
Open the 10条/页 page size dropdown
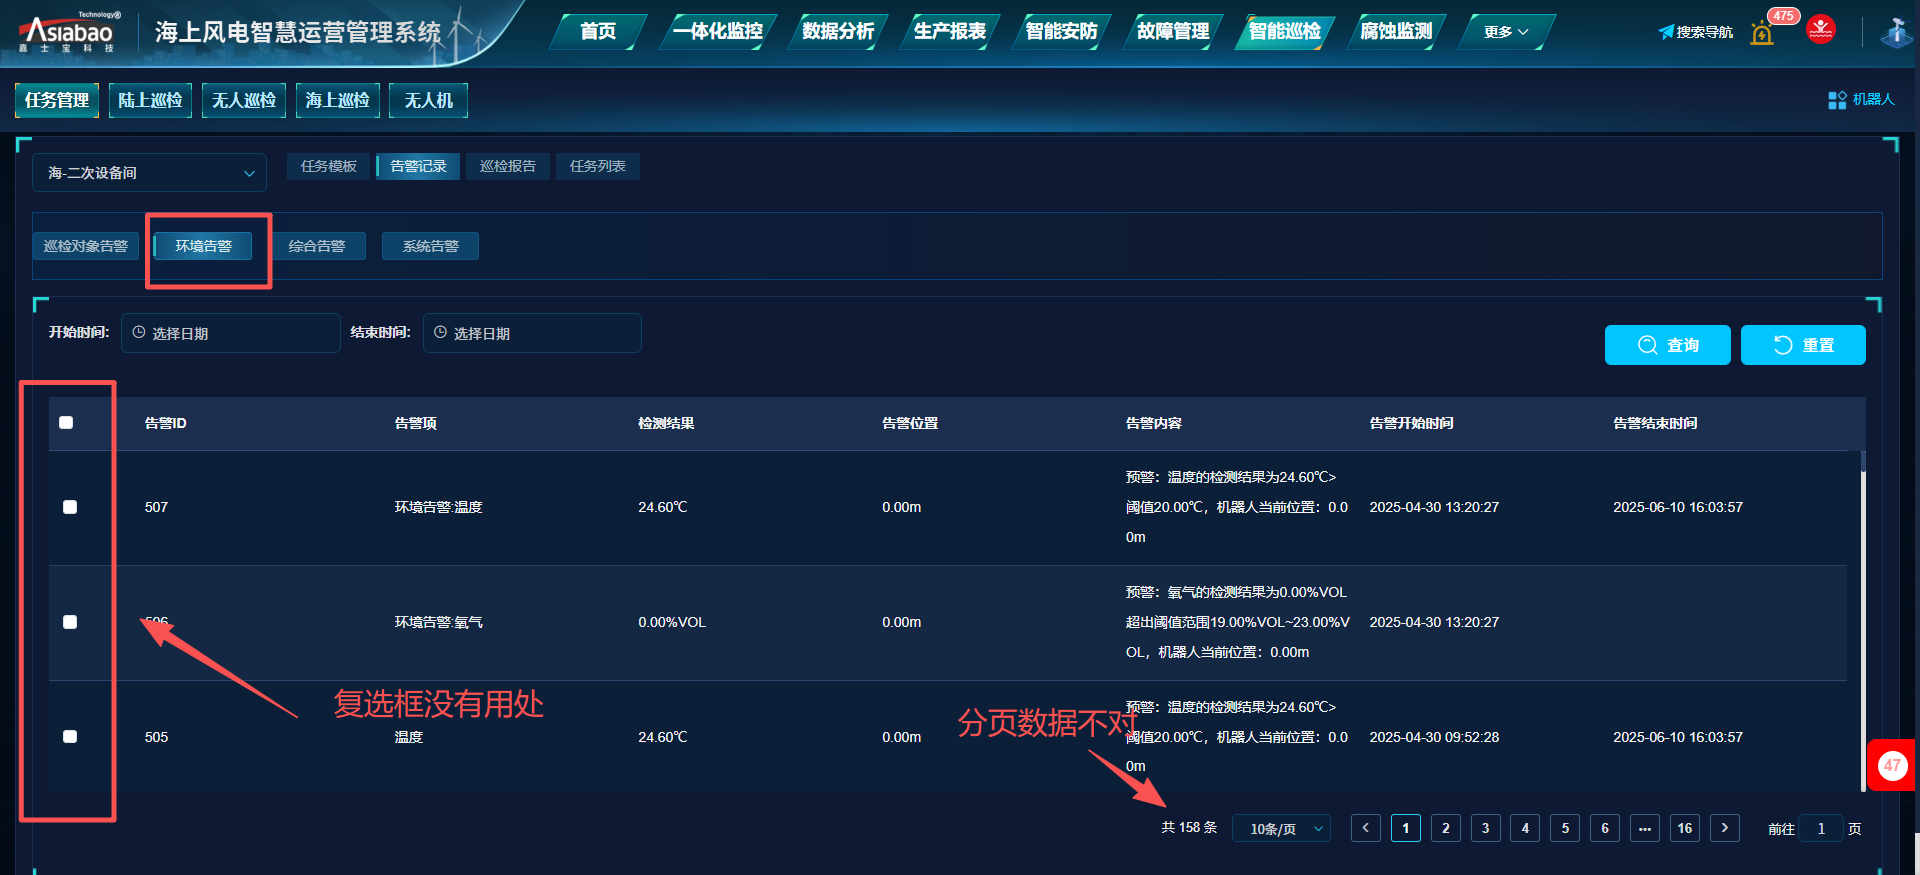1282,829
